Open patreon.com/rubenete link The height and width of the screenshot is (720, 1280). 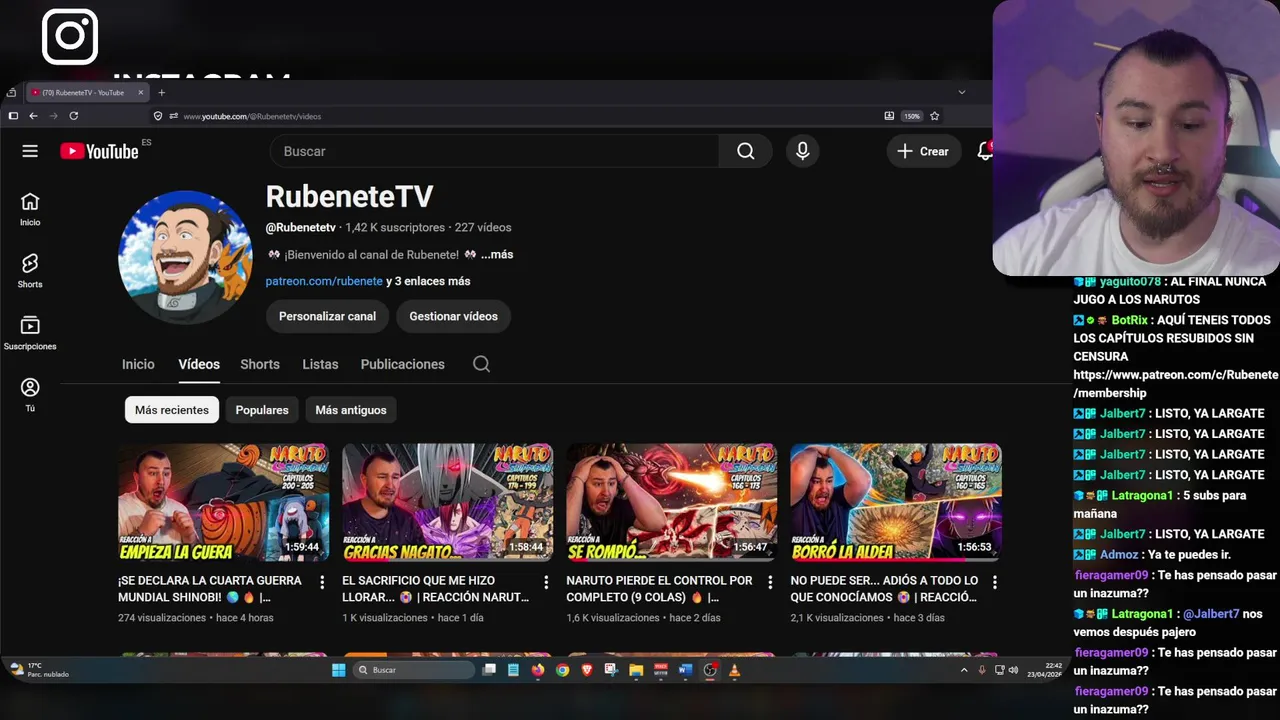click(324, 281)
